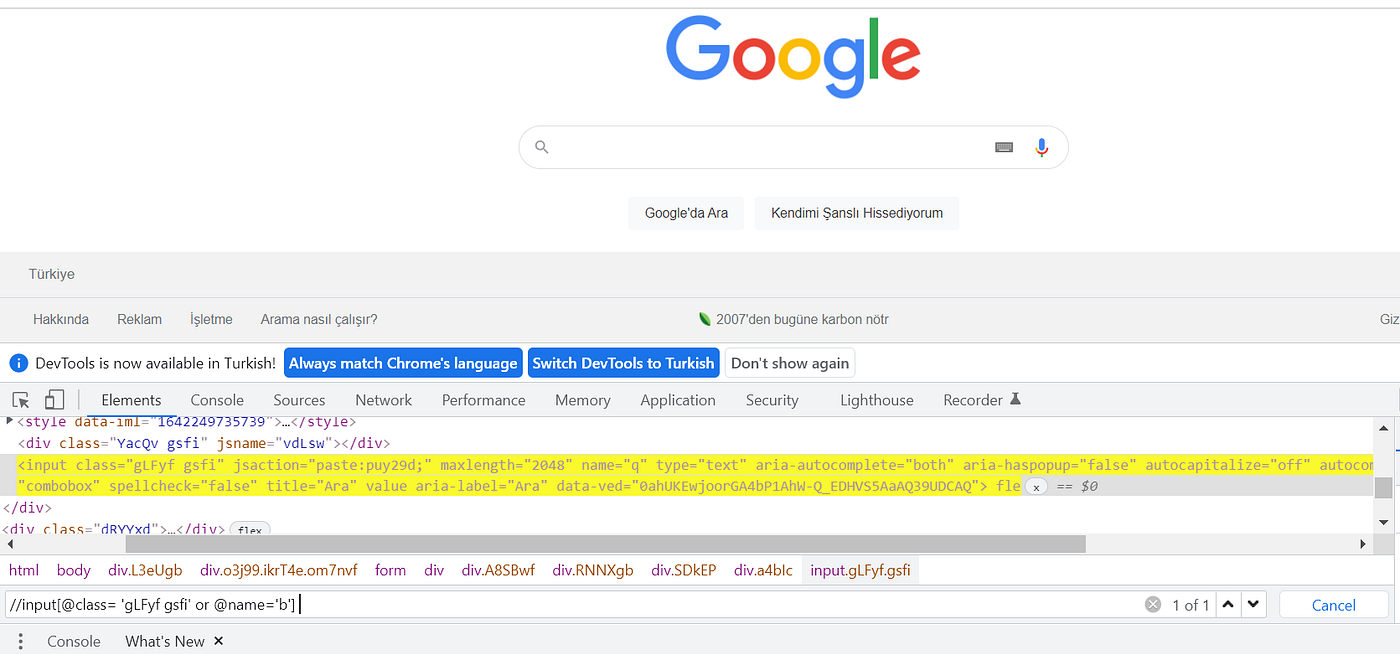Viewport: 1400px width, 654px height.
Task: Open the Google keyboard input icon
Action: click(x=1003, y=147)
